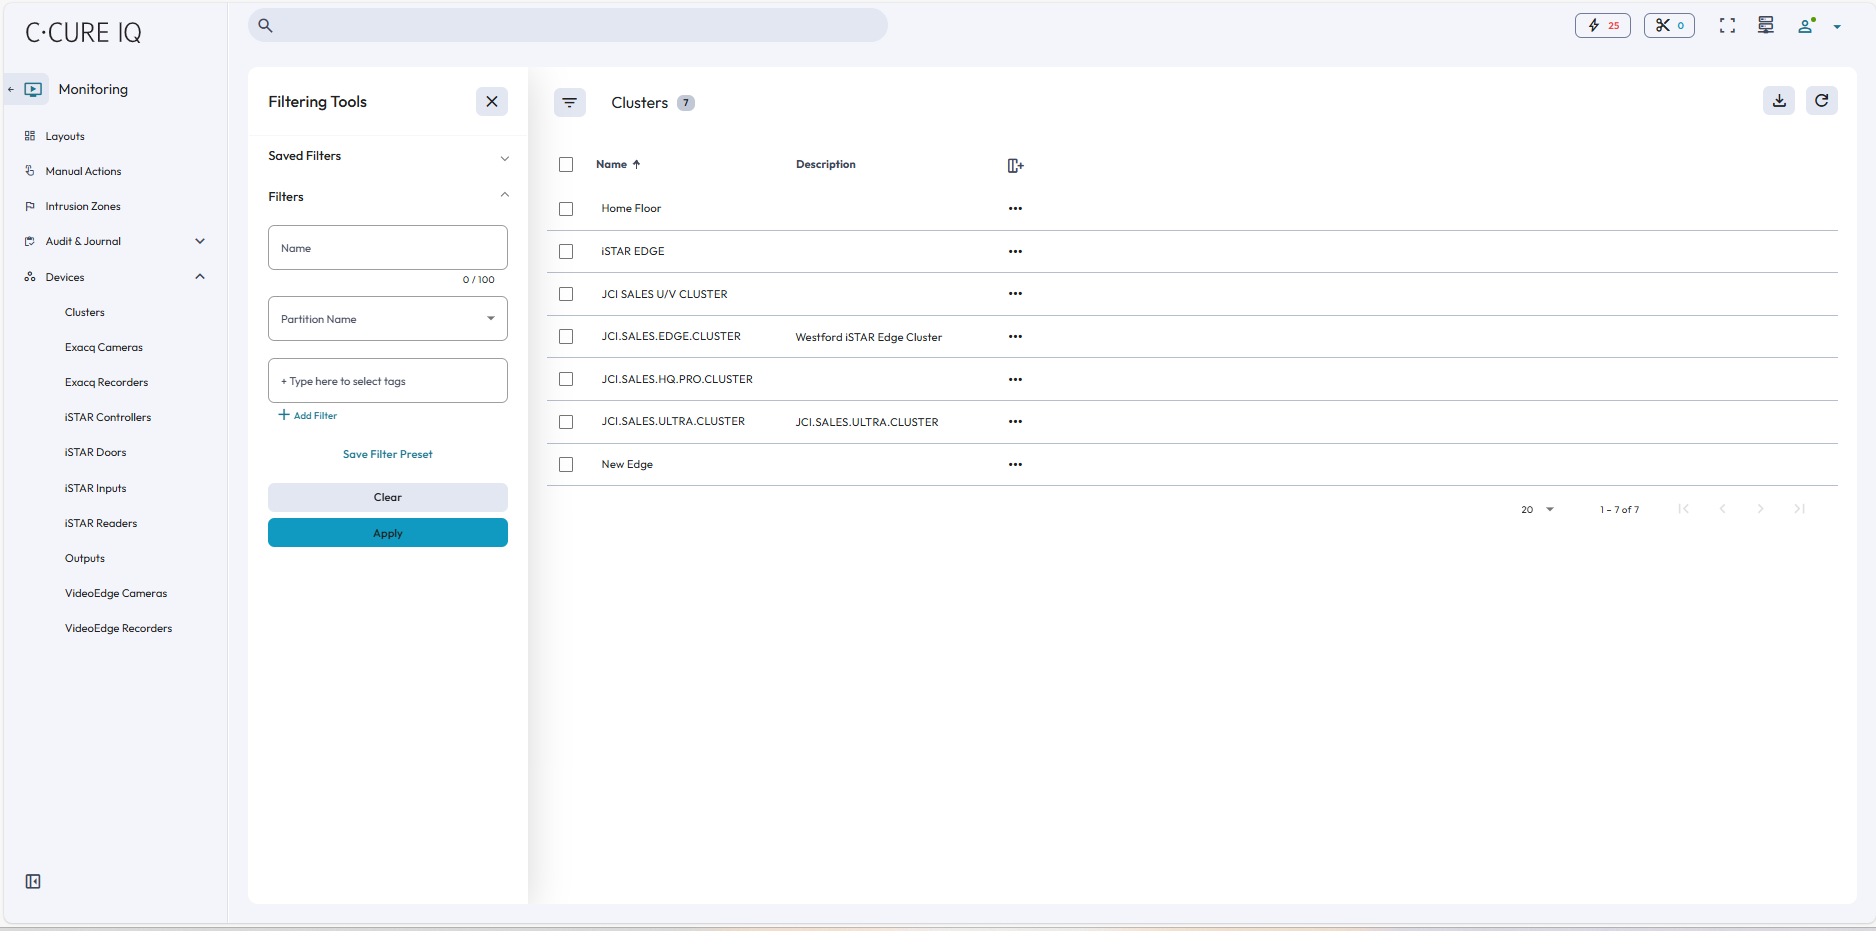Toggle the filter panel icon beside Clusters

(x=569, y=102)
